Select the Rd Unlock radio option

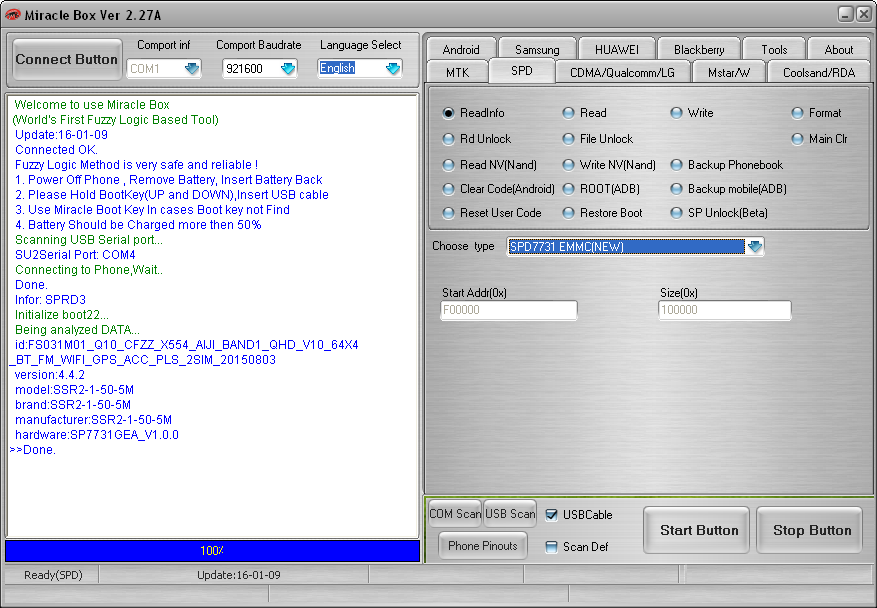(477, 139)
